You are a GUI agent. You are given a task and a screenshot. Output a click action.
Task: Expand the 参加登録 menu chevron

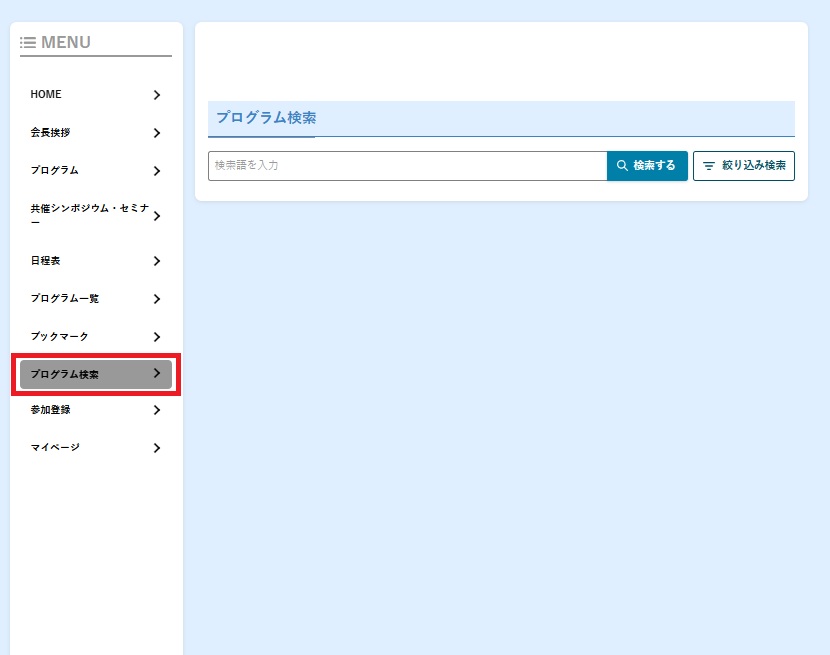(x=157, y=410)
